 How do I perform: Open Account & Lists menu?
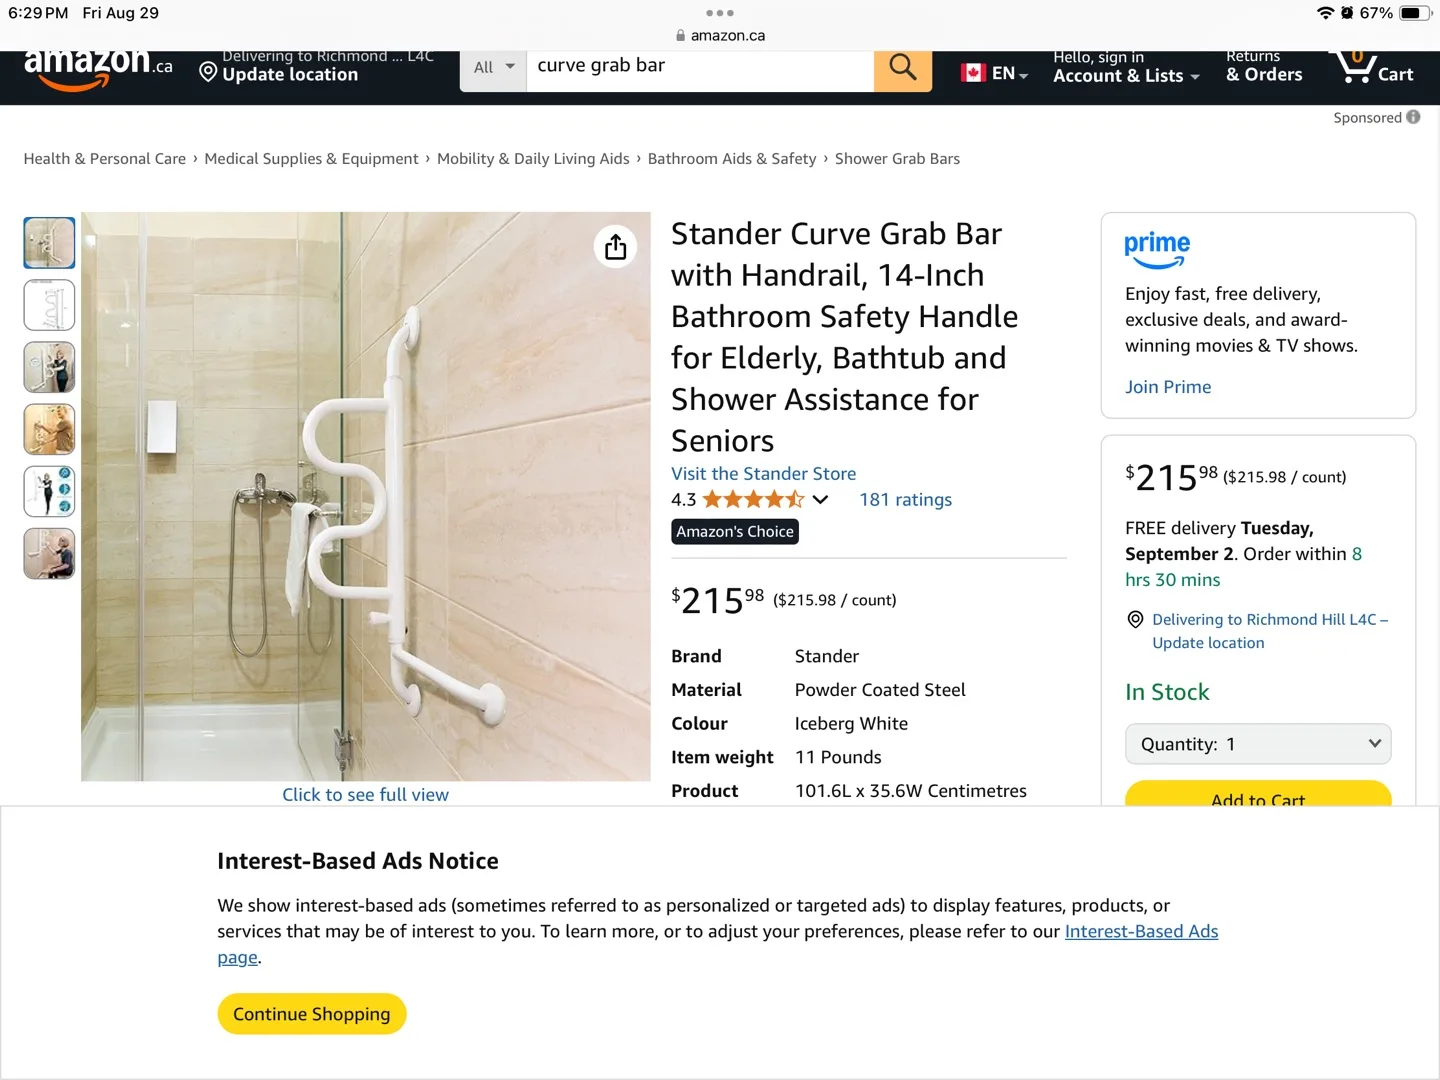[x=1126, y=68]
